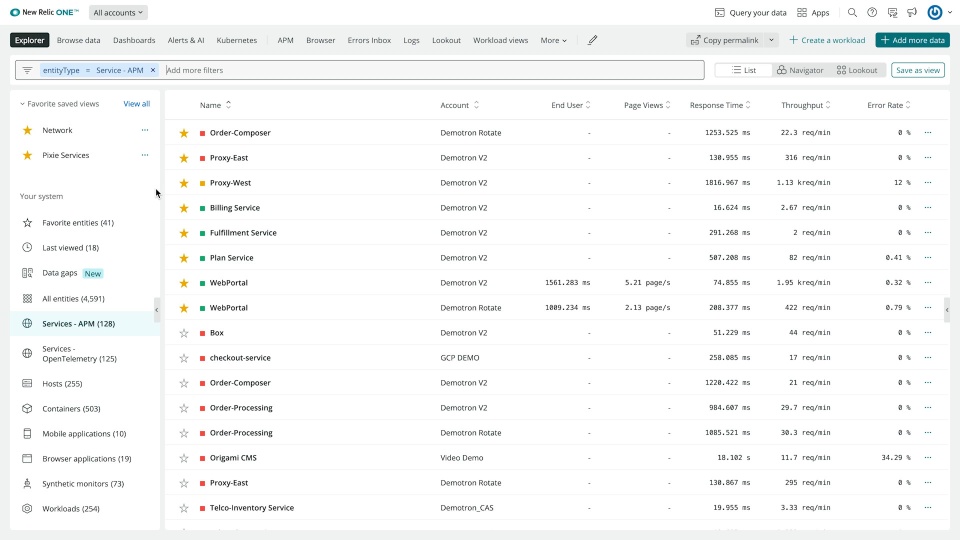
Task: Favorite the Box service star
Action: pyautogui.click(x=184, y=333)
